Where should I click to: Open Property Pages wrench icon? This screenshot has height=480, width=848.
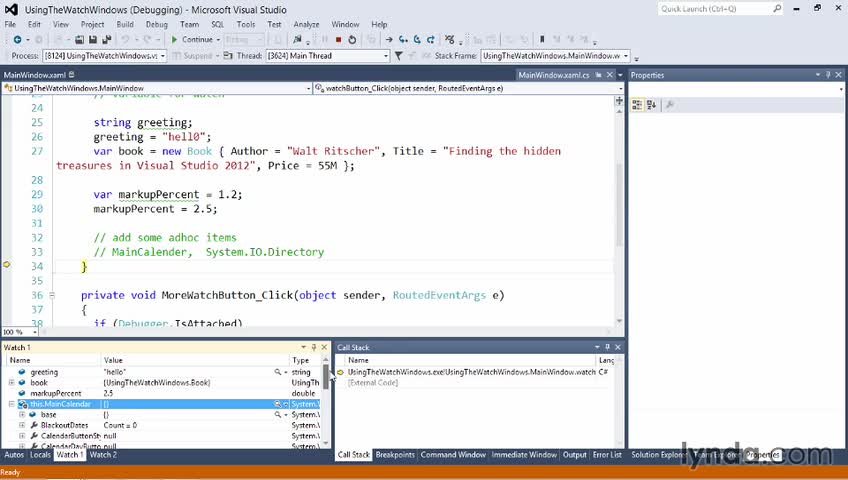click(670, 105)
